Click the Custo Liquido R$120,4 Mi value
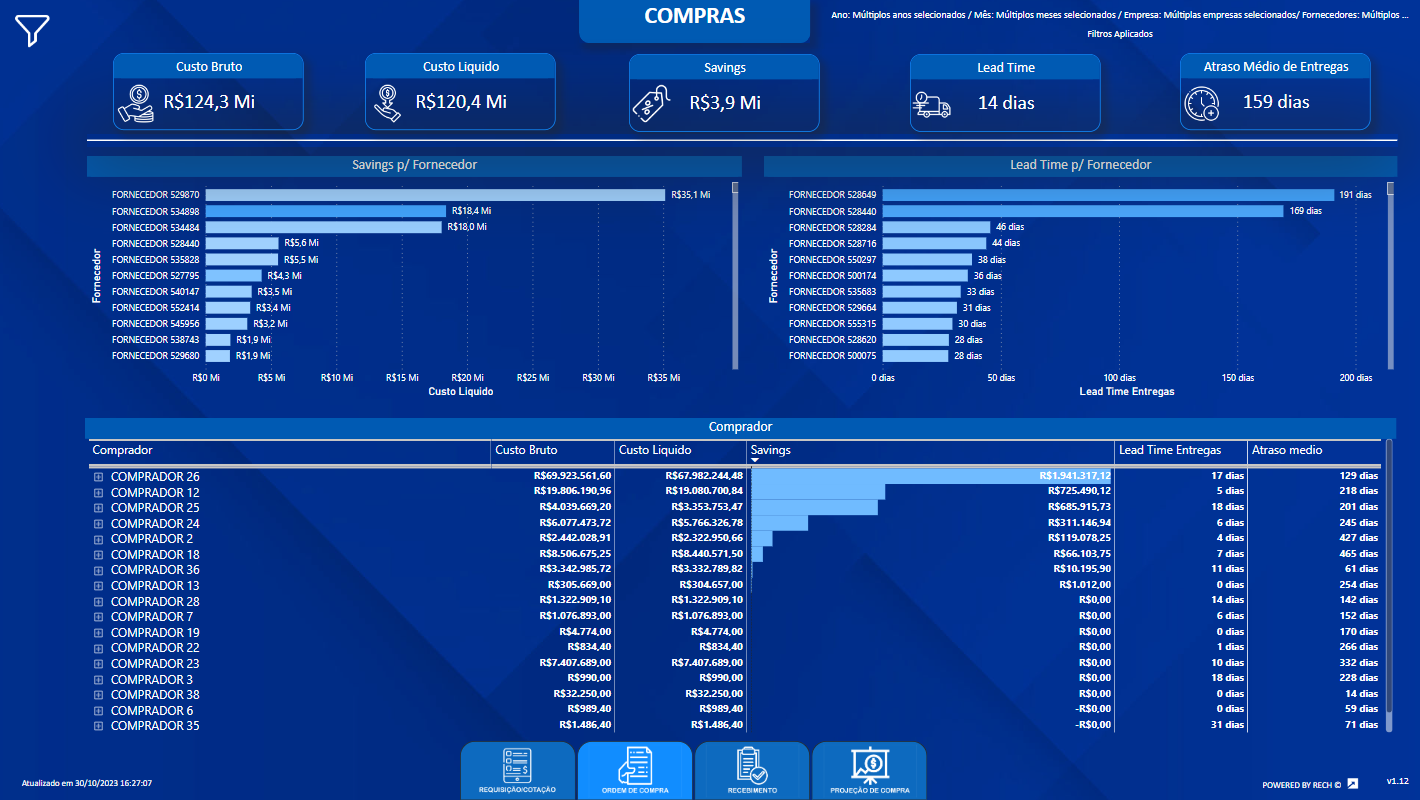Screen dimensions: 1420x800 pos(461,102)
